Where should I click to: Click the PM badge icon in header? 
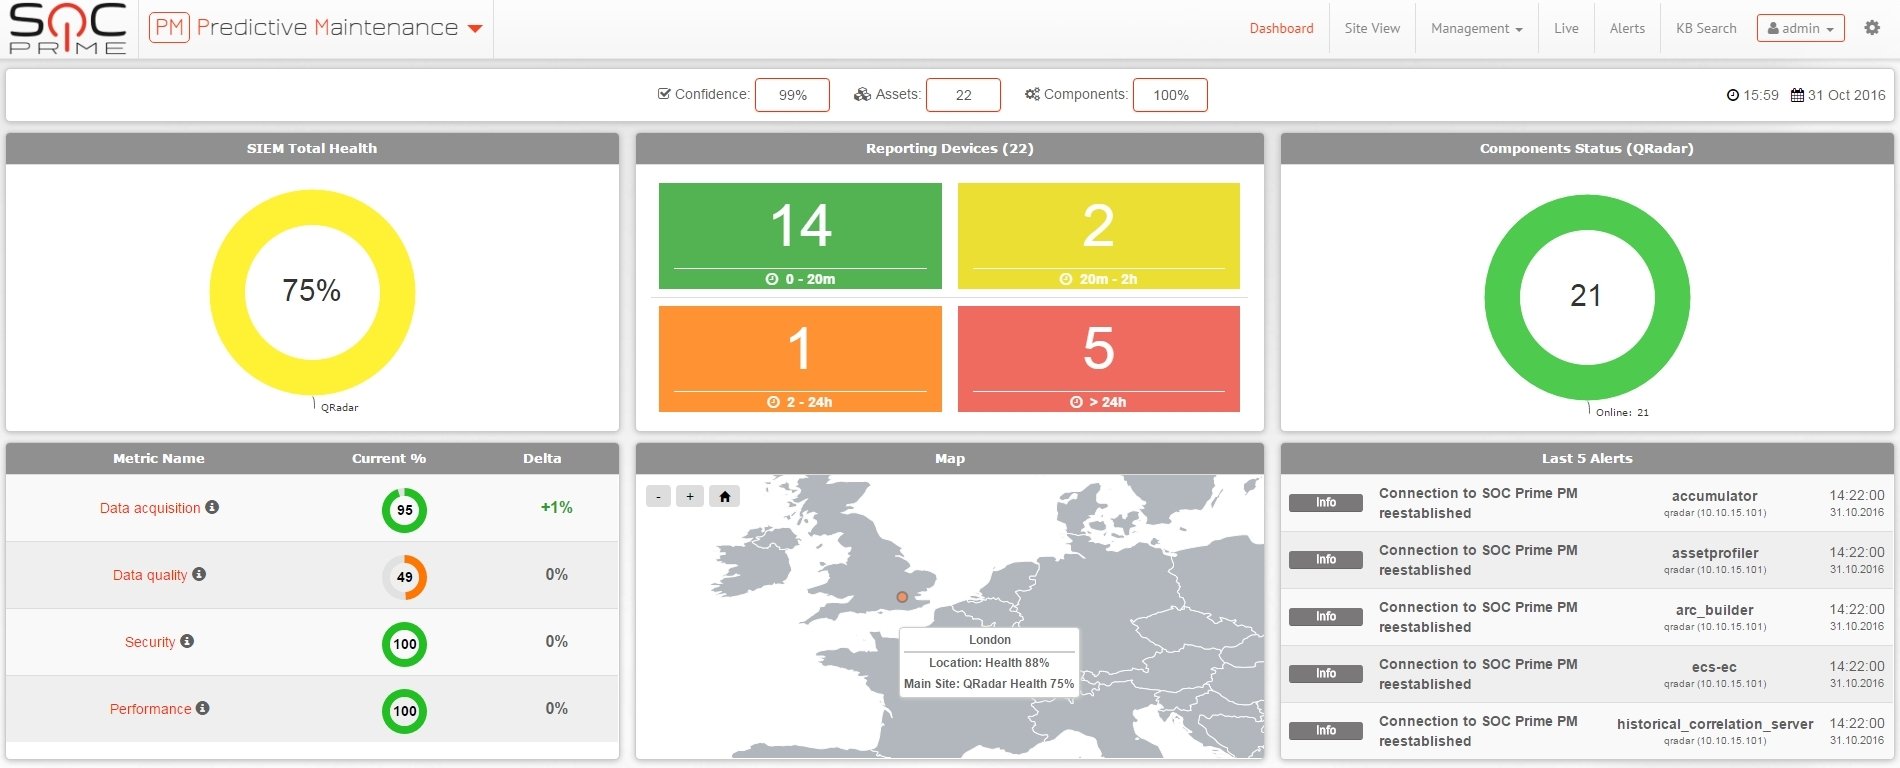point(169,28)
